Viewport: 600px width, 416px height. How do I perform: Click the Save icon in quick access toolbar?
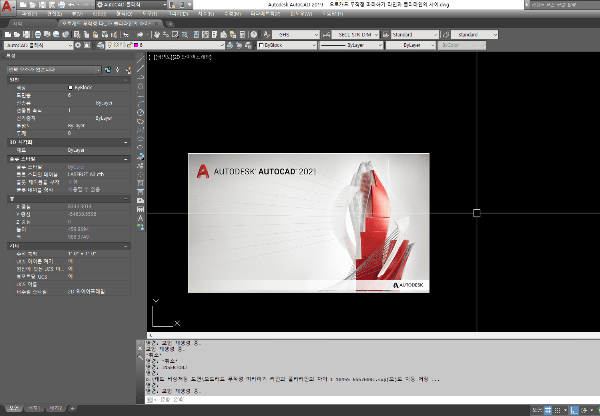(42, 5)
